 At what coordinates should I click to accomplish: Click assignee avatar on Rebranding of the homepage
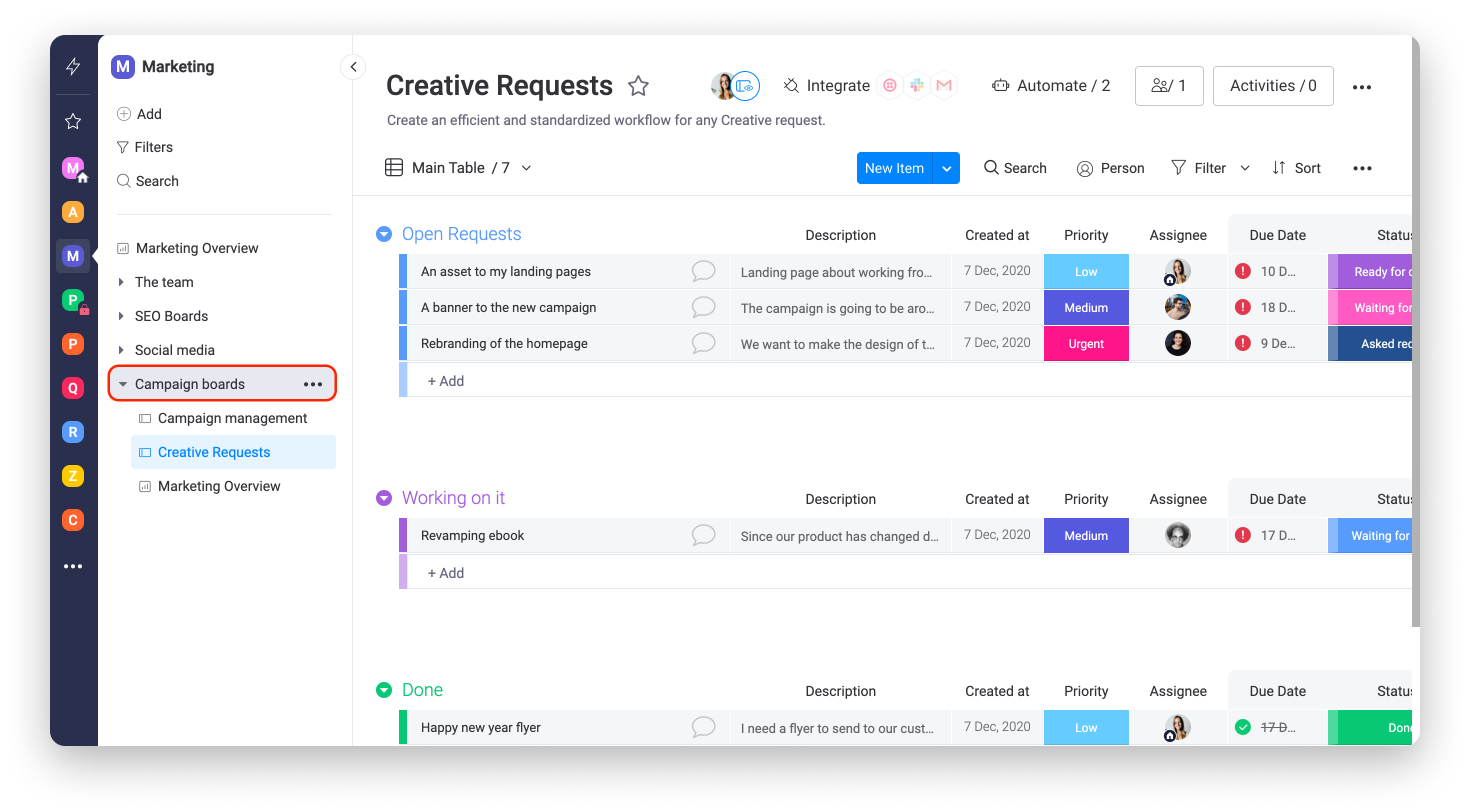click(1178, 343)
